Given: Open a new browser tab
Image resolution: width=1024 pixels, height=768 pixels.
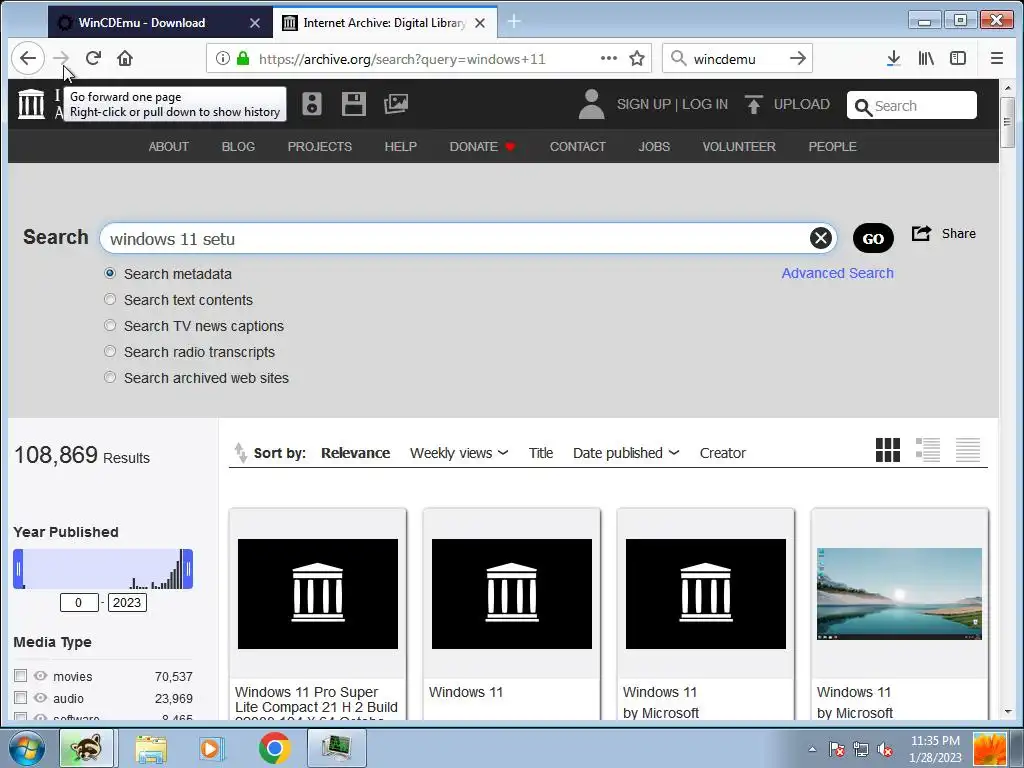Looking at the screenshot, I should click(514, 22).
